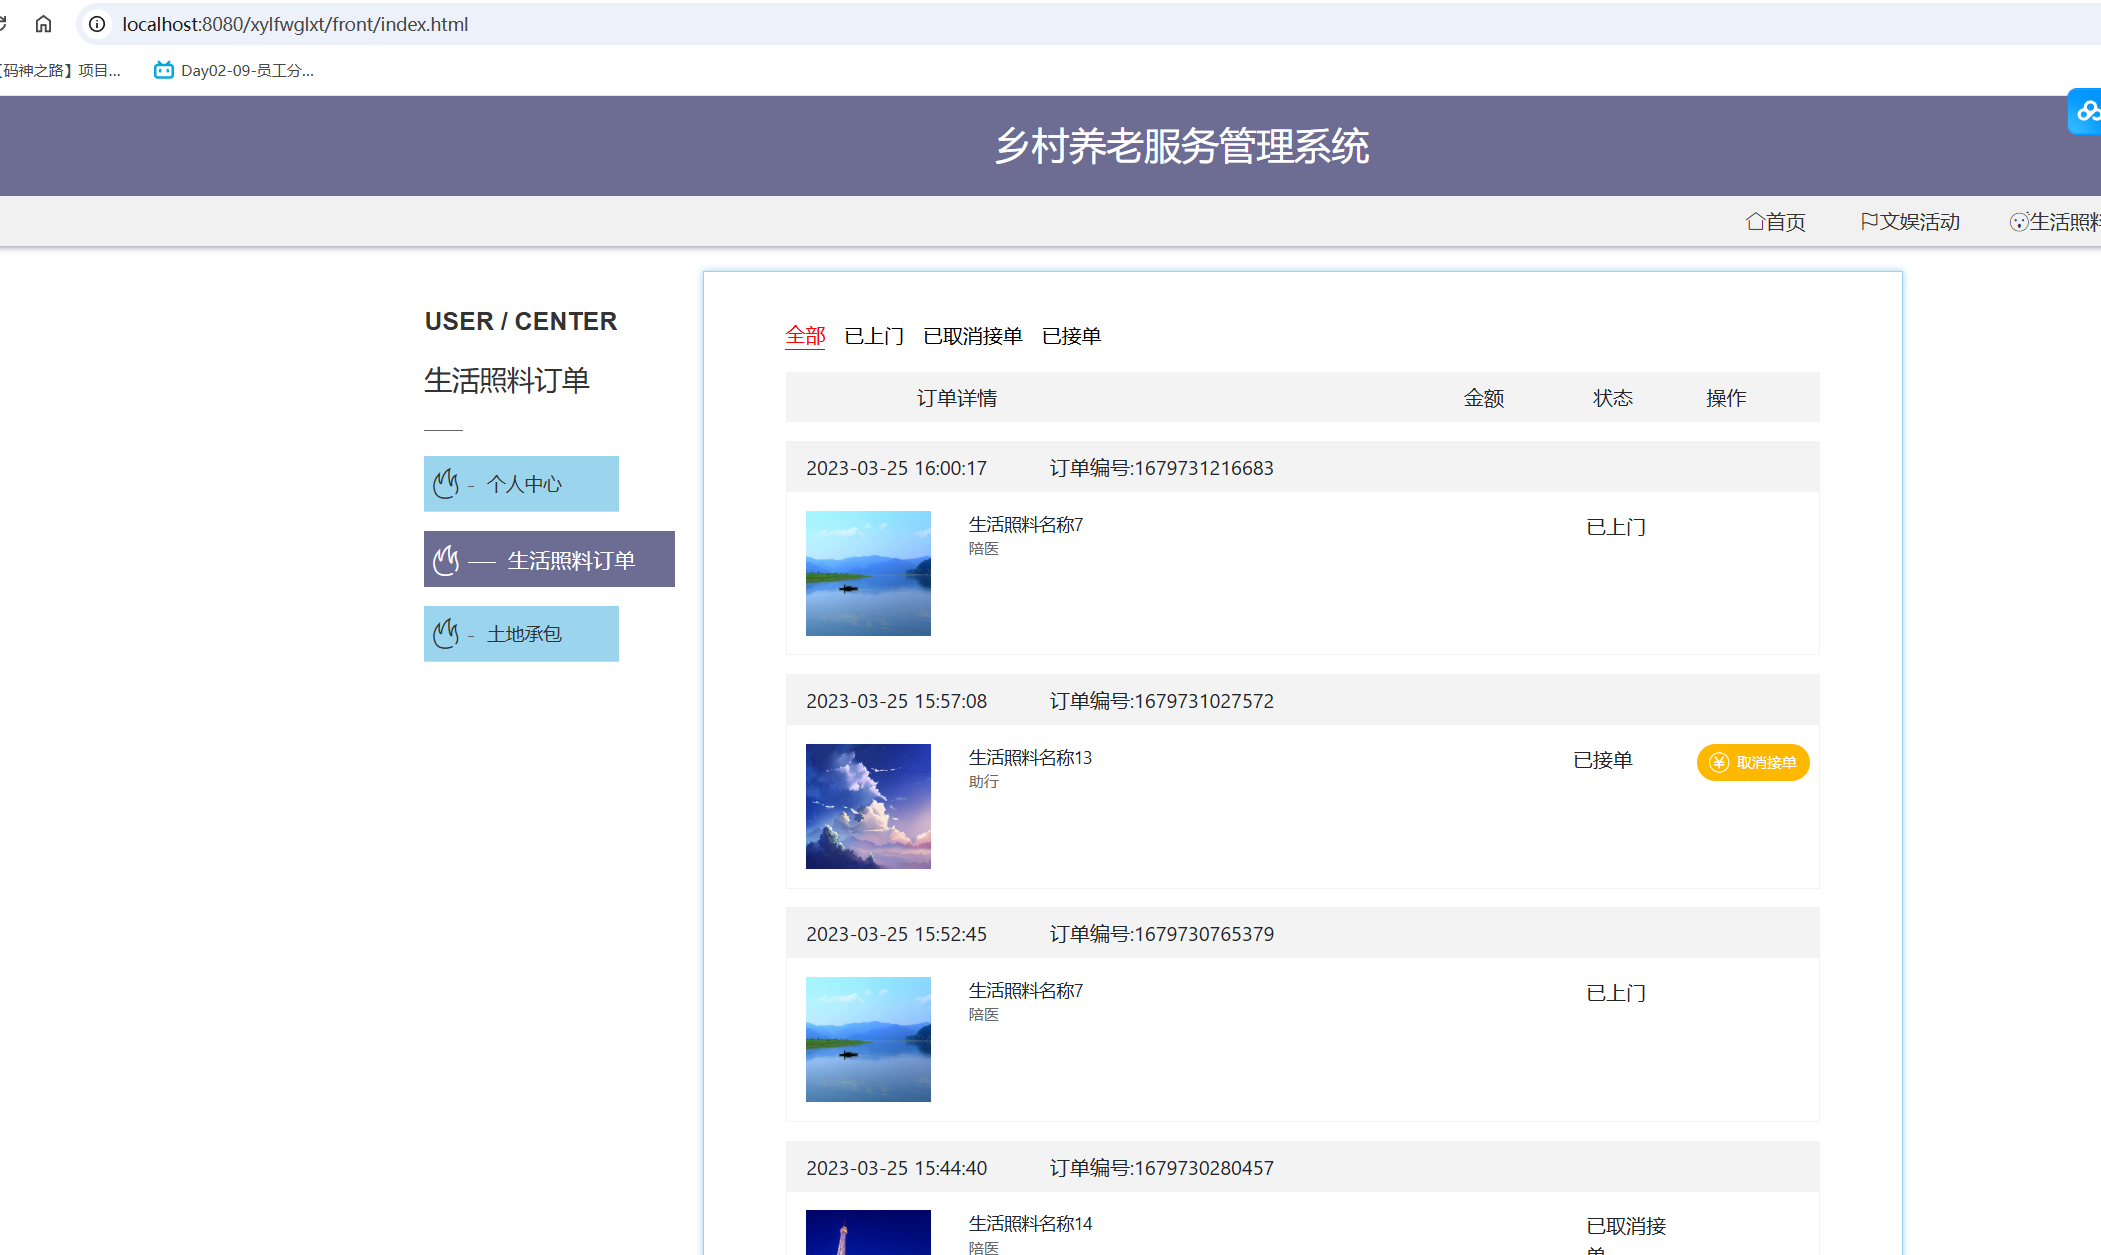Click the 助行 category under 生活照料名称13
The width and height of the screenshot is (2101, 1255).
tap(984, 782)
